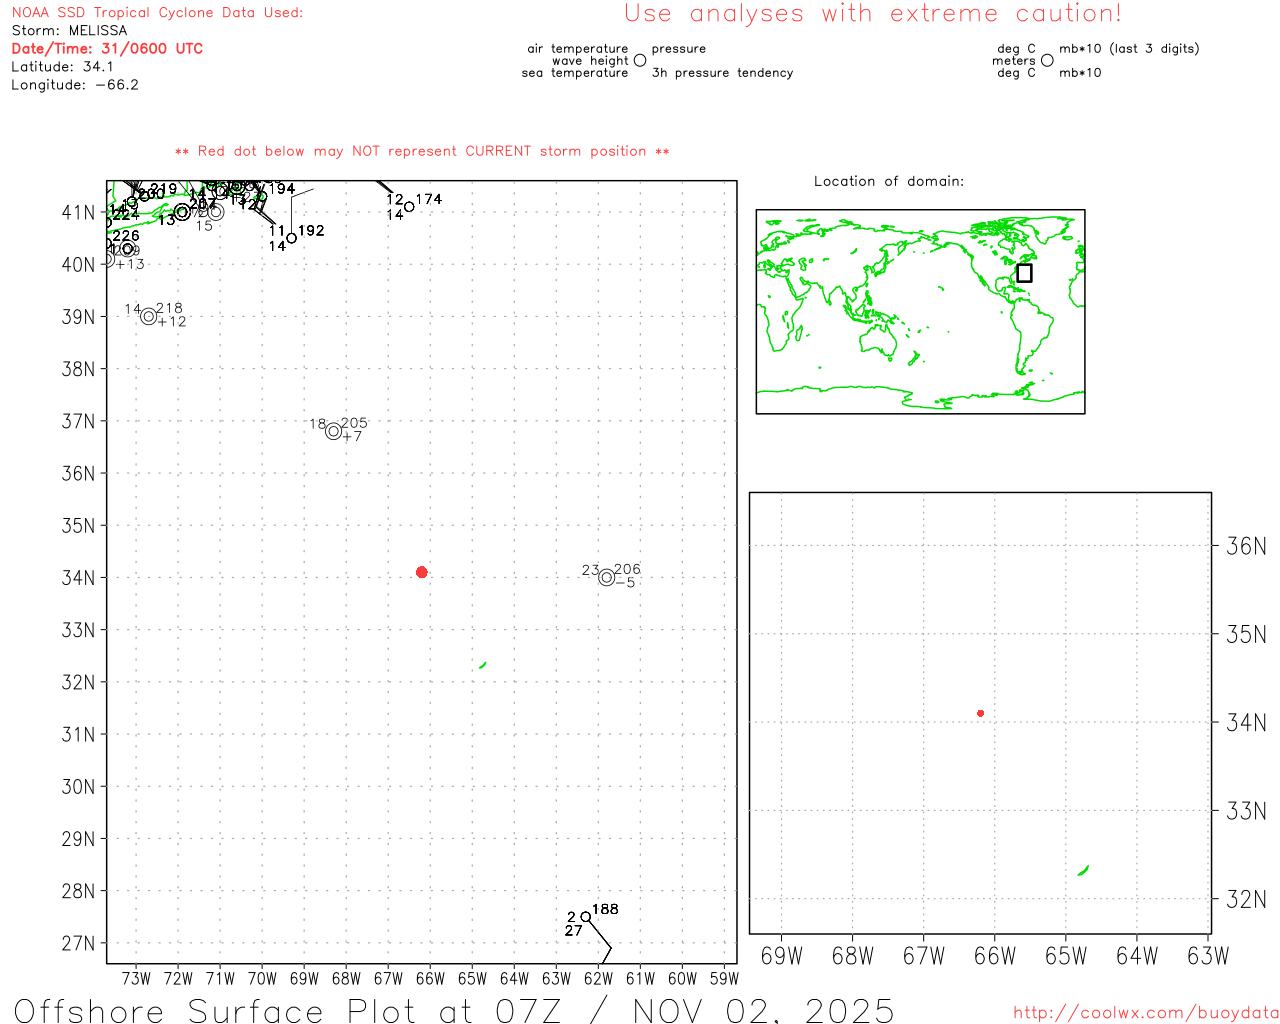Screen dimensions: 1280x1024
Task: Click the Bermuda island shape on the main map
Action: pos(483,665)
